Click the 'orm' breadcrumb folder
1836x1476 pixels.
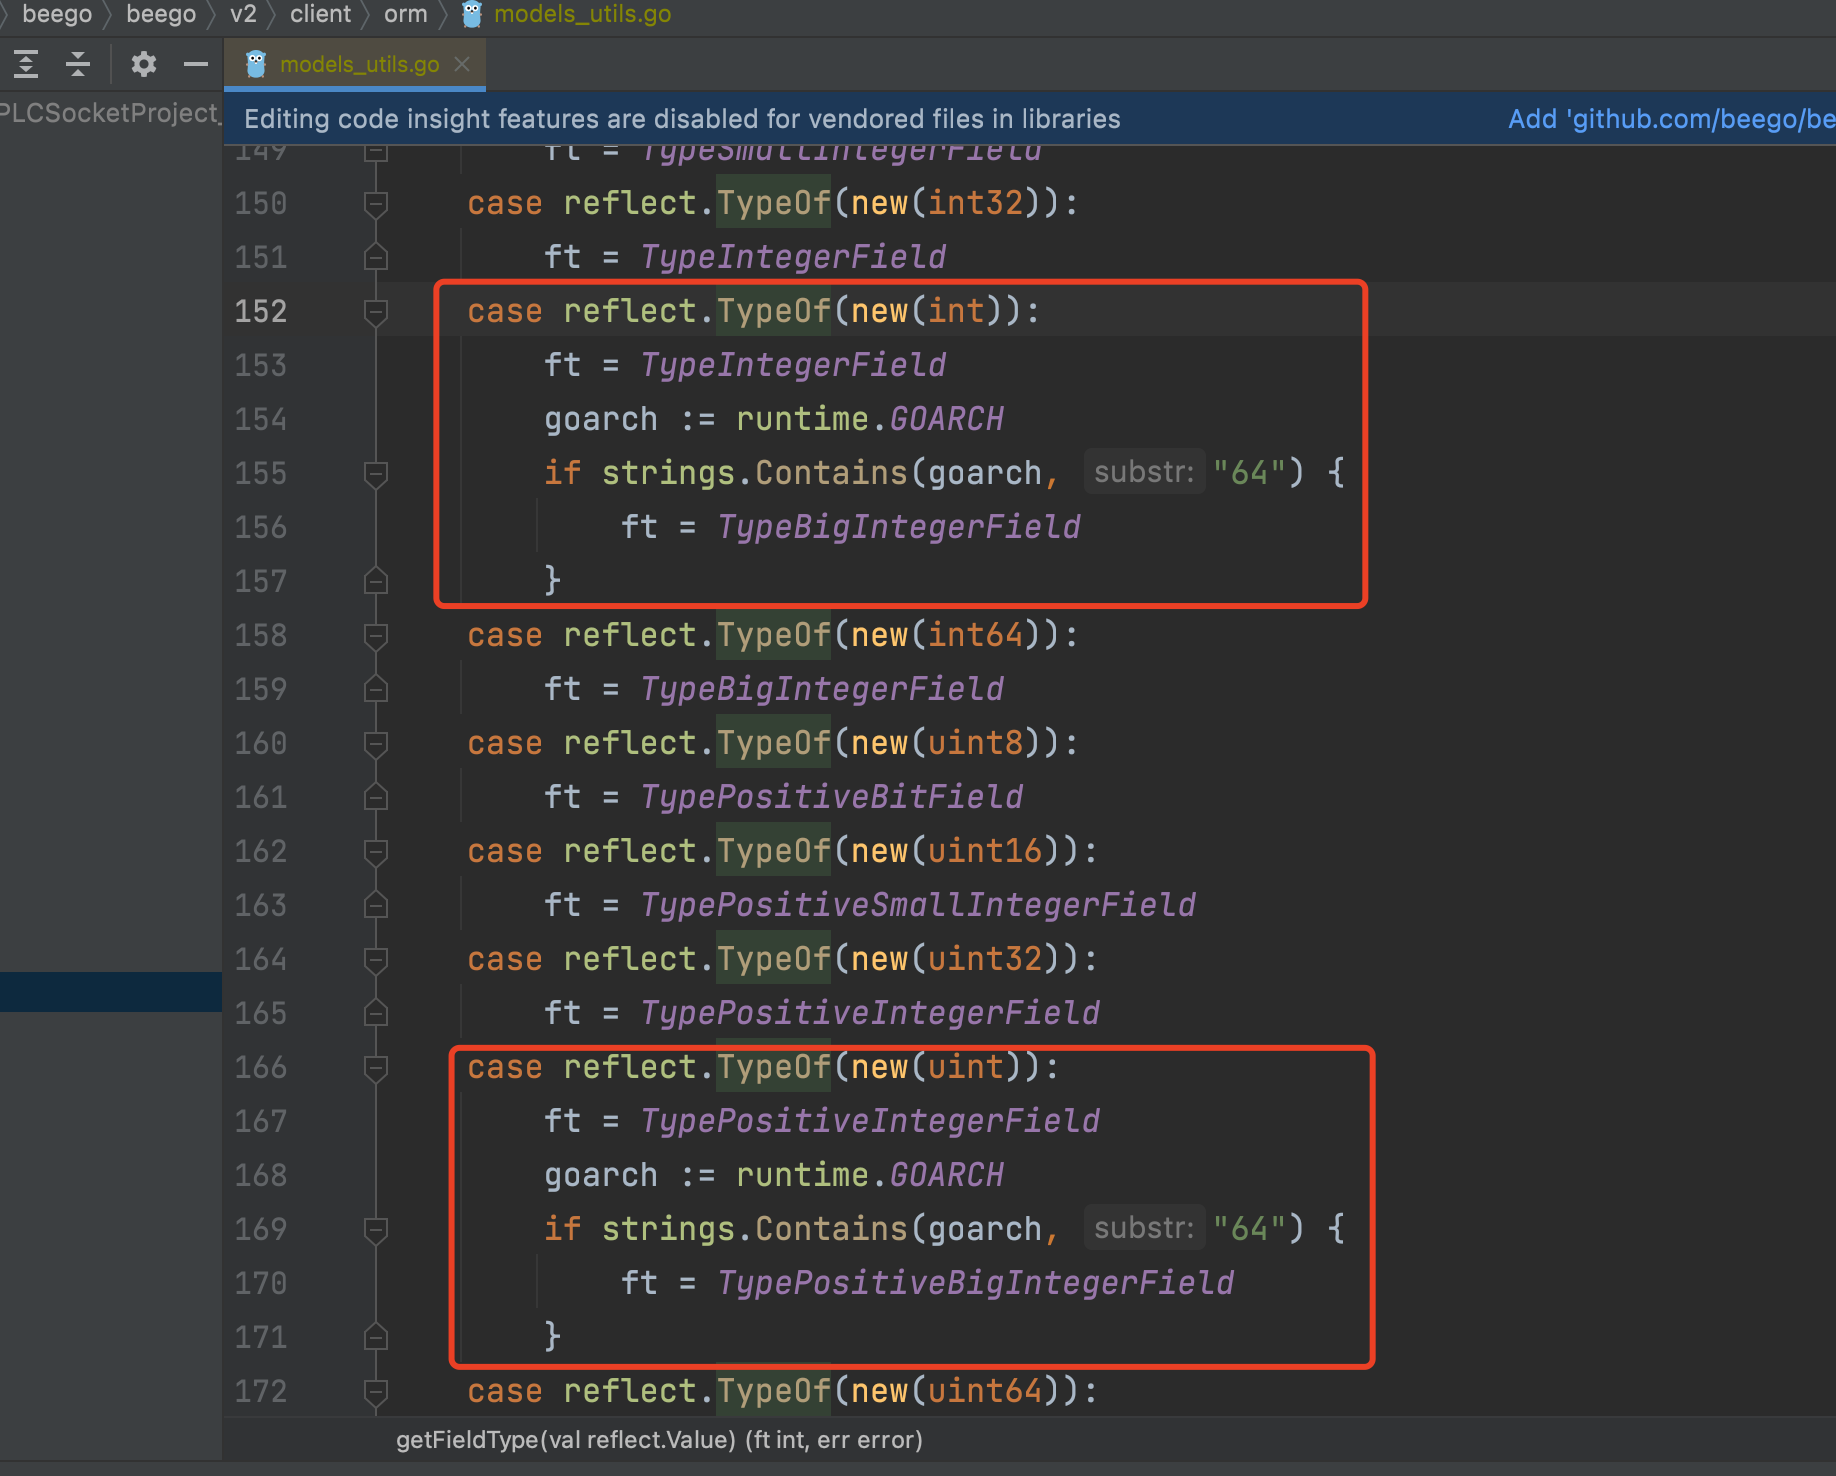click(405, 14)
